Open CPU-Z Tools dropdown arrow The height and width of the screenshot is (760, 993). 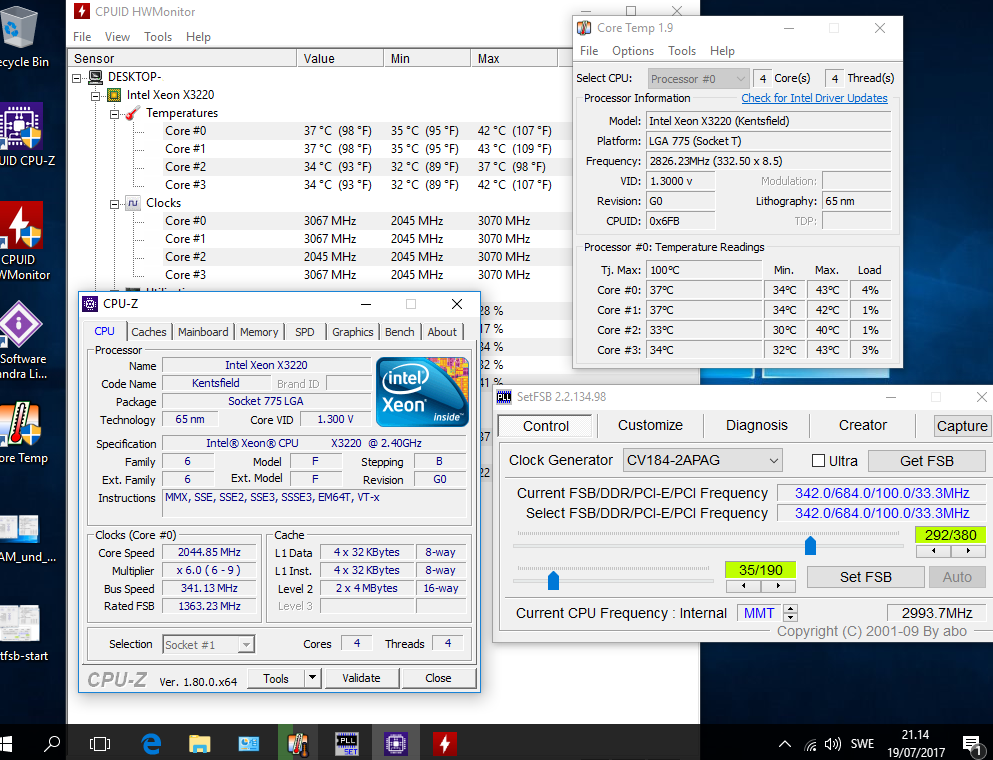[312, 678]
